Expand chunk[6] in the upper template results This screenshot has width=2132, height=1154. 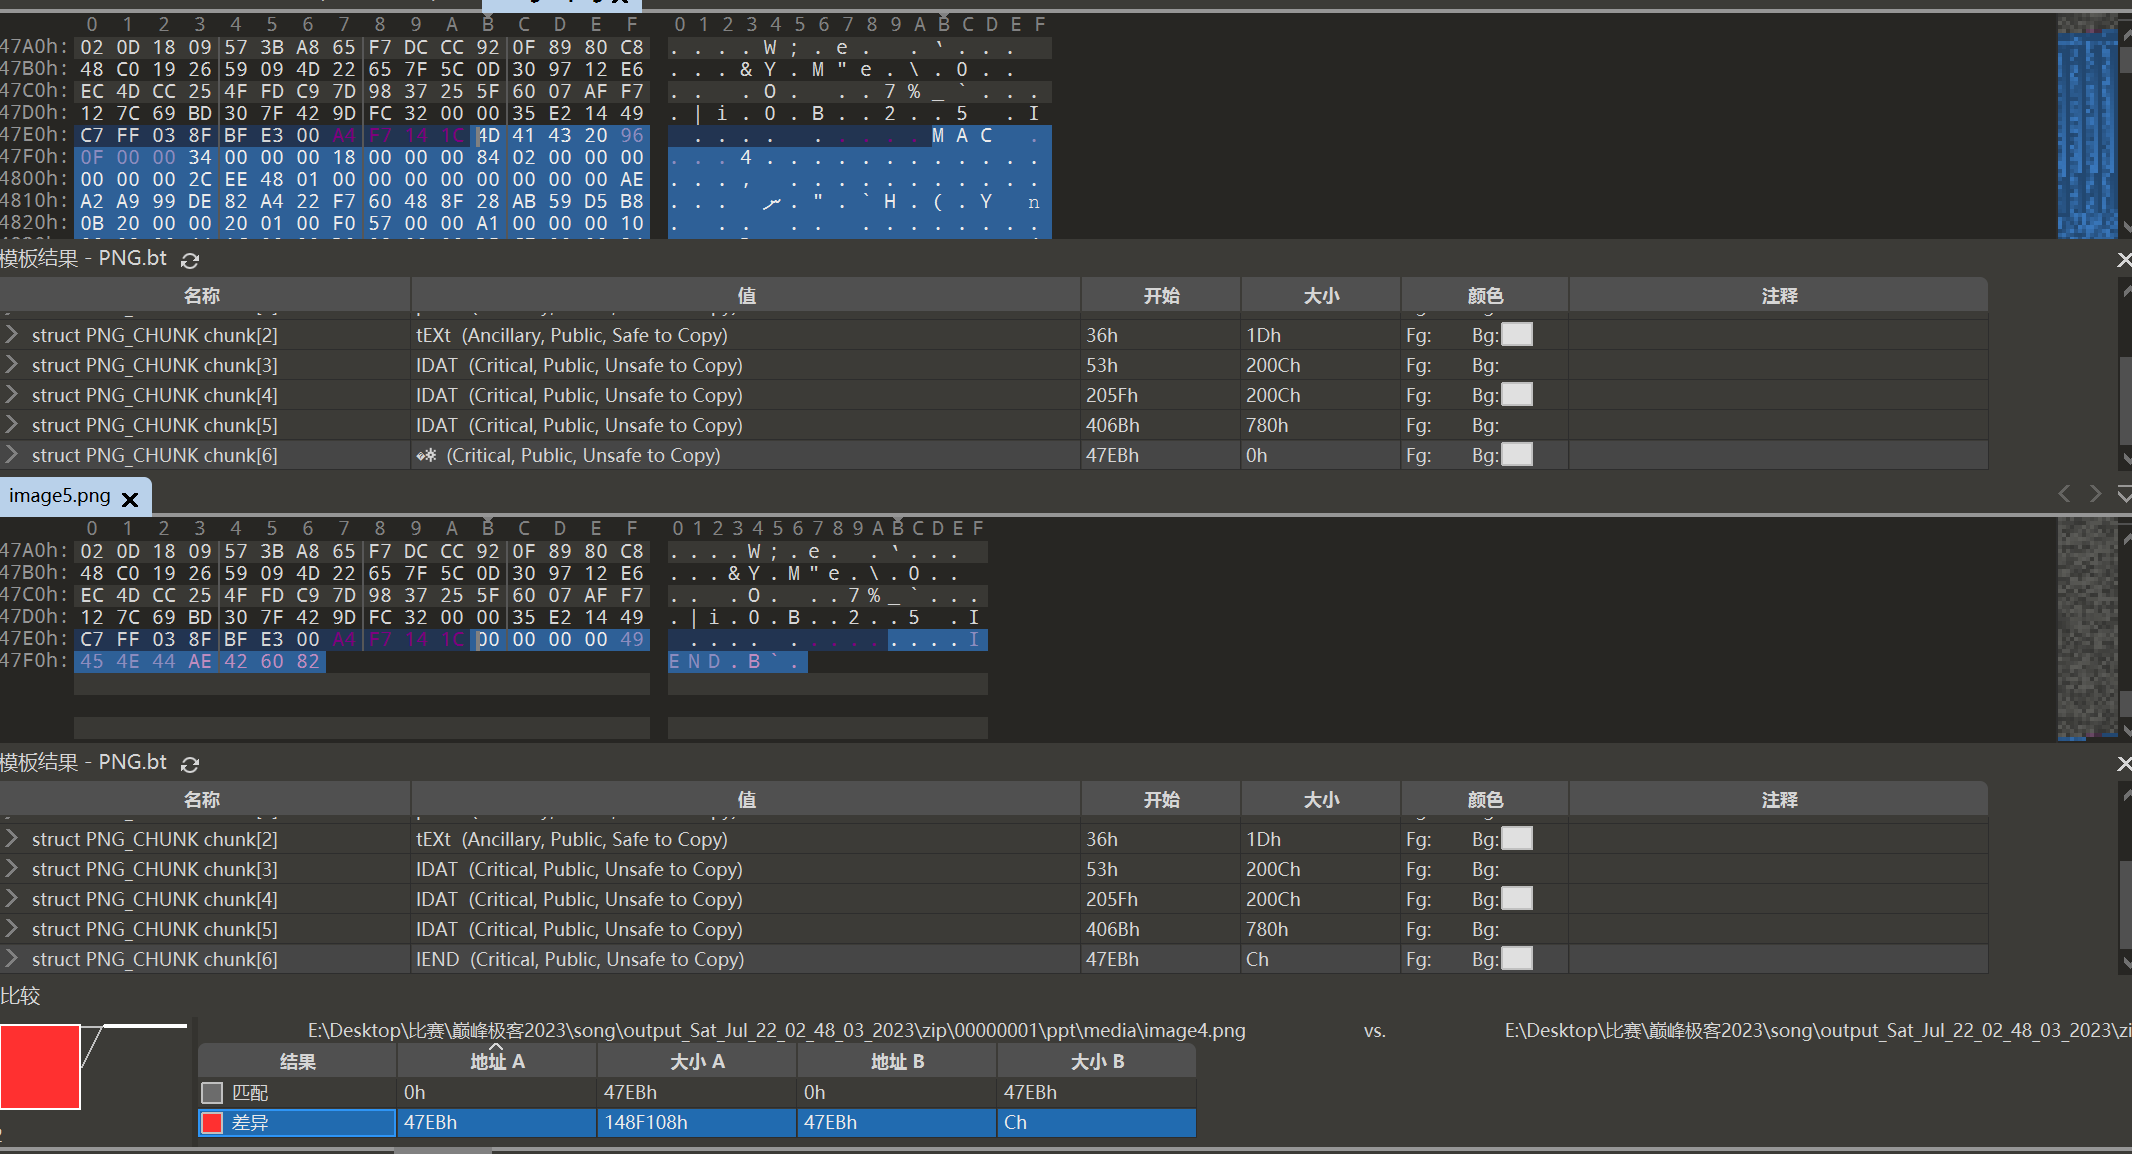[12, 455]
